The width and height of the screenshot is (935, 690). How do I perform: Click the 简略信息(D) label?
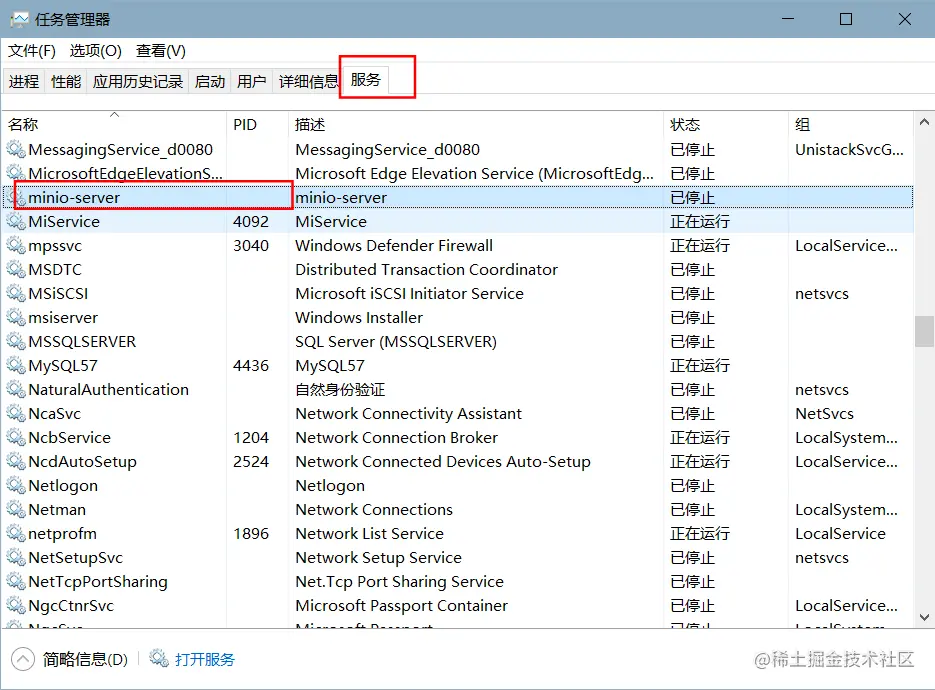pos(85,659)
